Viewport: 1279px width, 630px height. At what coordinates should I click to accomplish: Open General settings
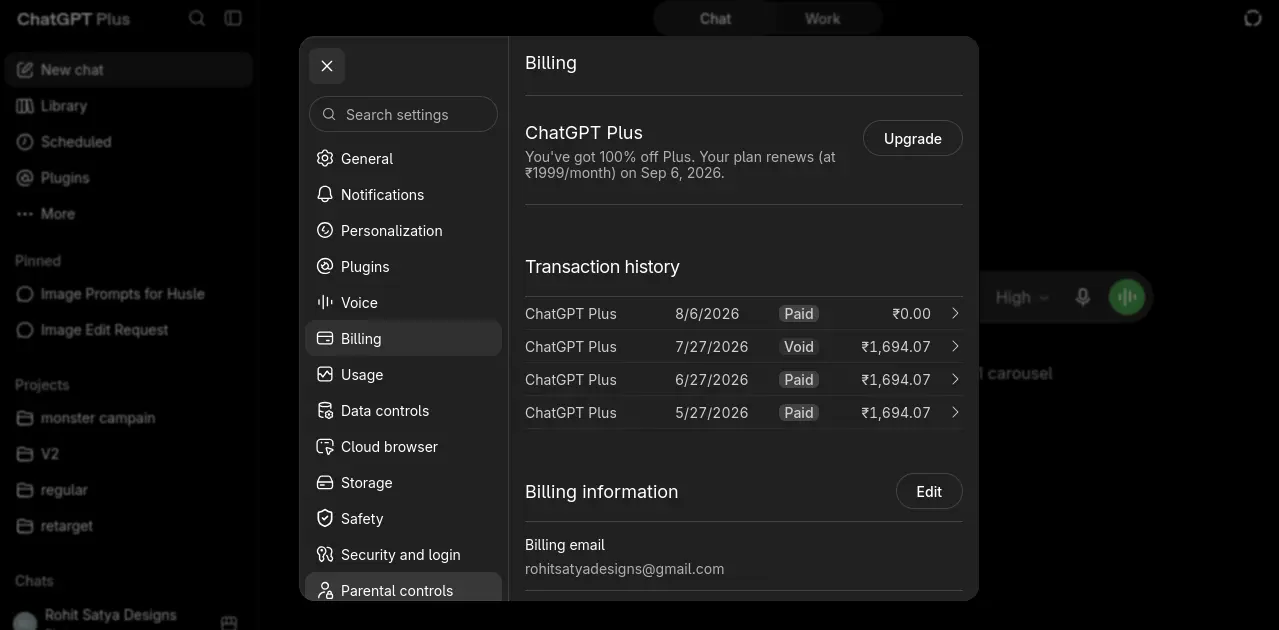coord(403,158)
